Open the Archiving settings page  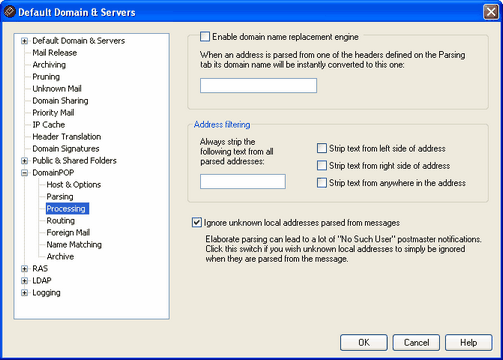click(x=49, y=65)
